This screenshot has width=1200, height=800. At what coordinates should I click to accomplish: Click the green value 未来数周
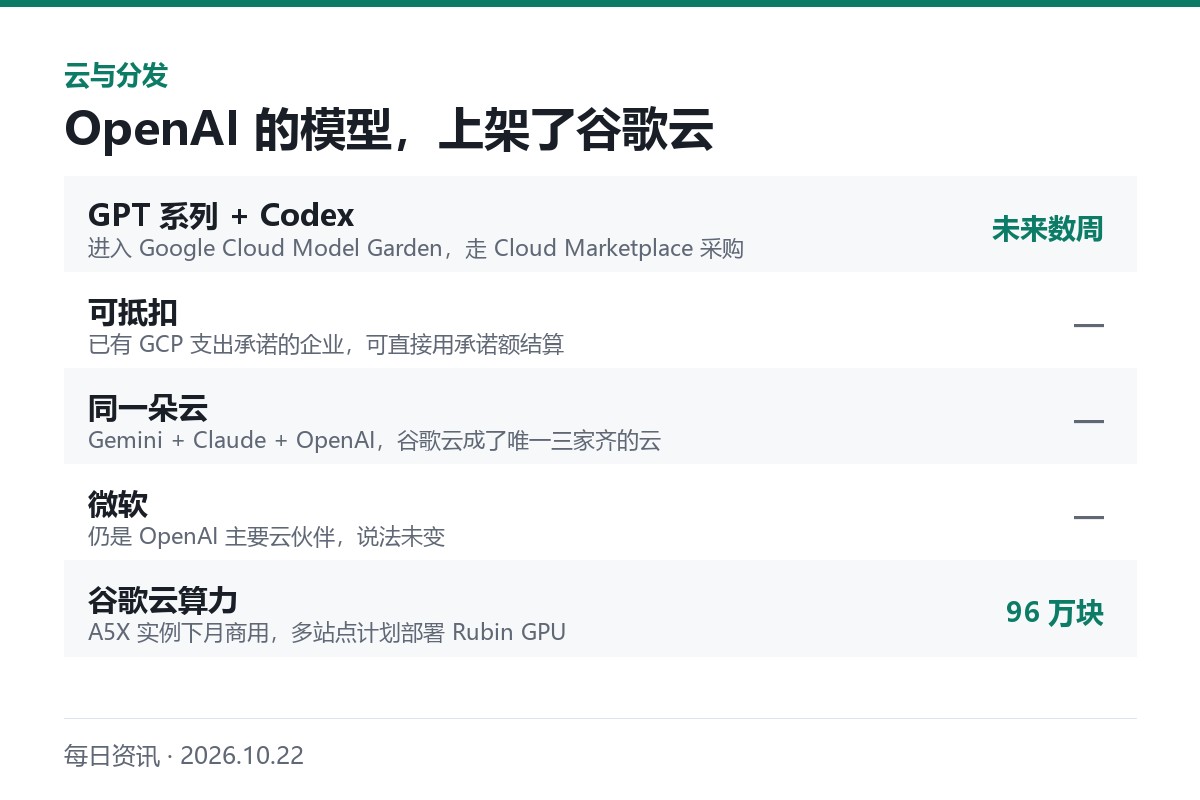coord(1047,229)
